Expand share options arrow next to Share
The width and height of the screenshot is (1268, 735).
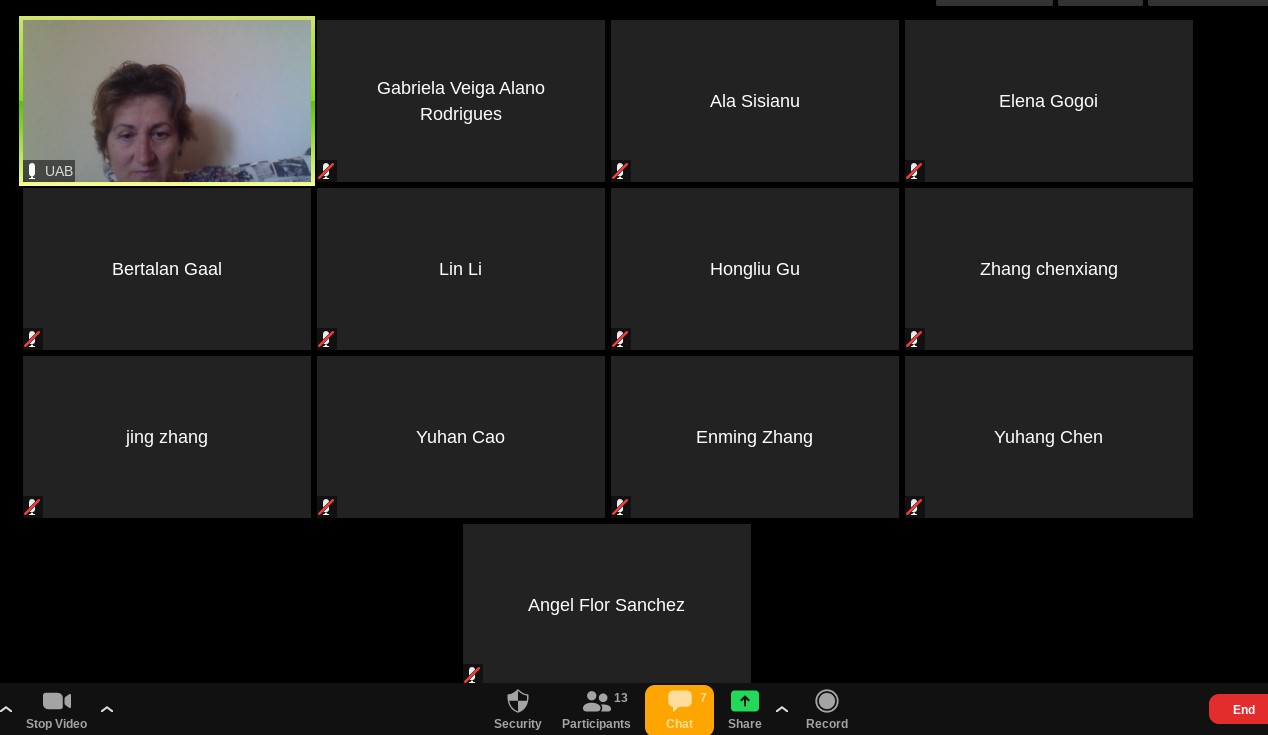click(782, 709)
